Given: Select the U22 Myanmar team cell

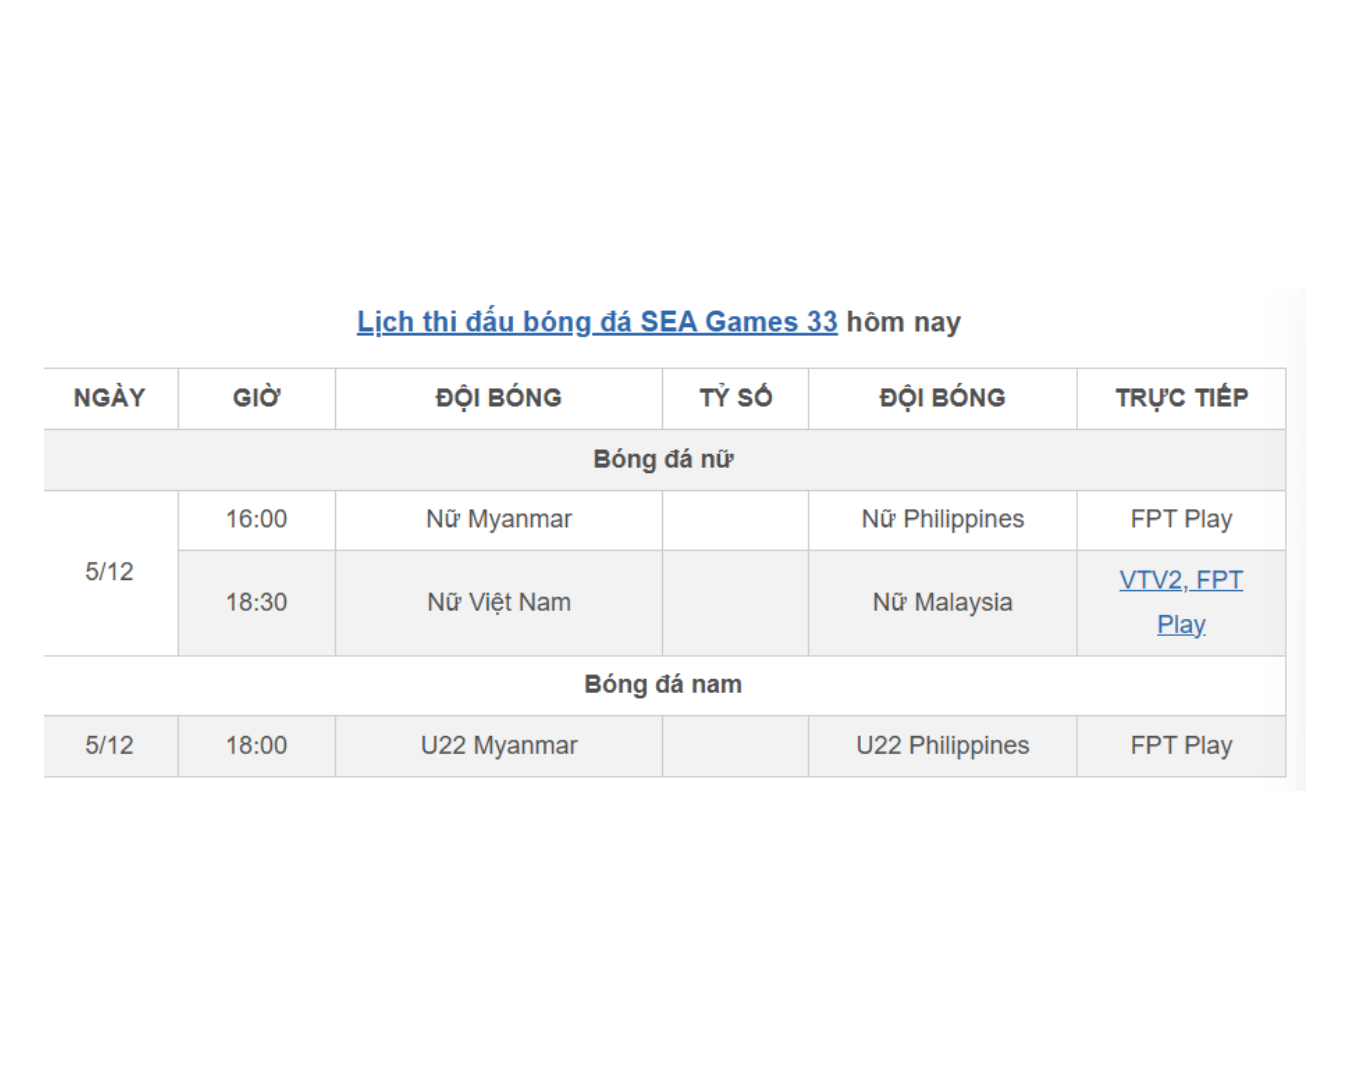Looking at the screenshot, I should point(499,746).
